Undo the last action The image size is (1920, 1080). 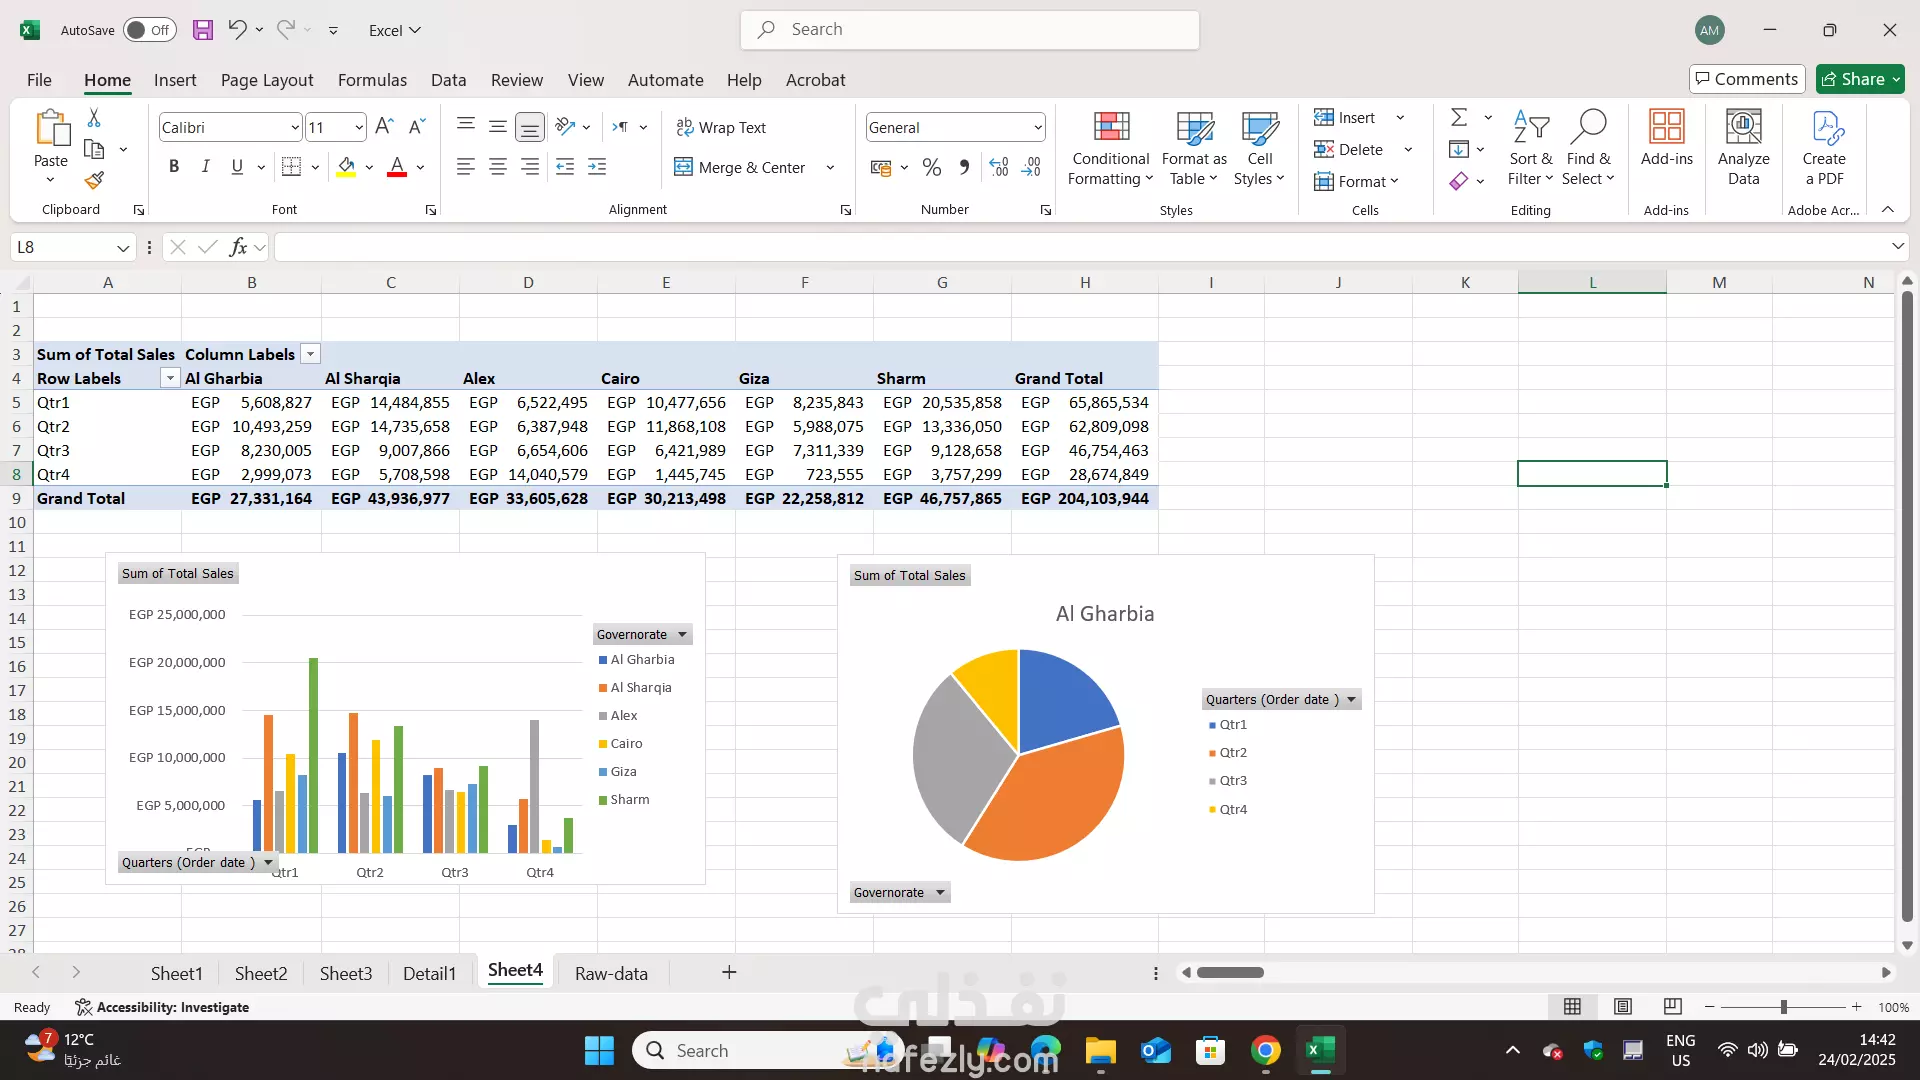(x=237, y=30)
